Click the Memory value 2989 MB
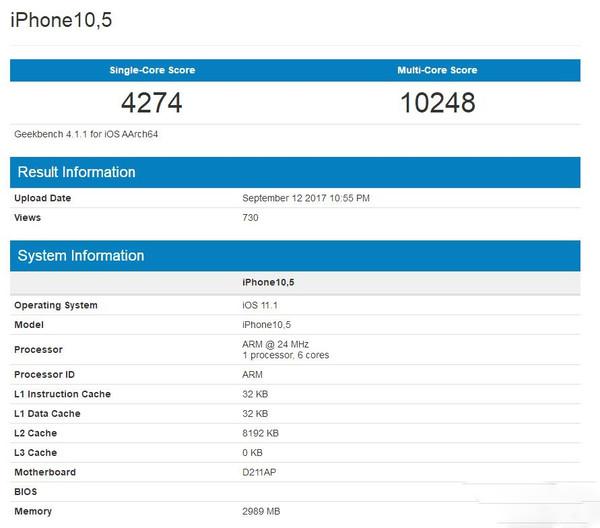This screenshot has height=528, width=600. click(261, 511)
